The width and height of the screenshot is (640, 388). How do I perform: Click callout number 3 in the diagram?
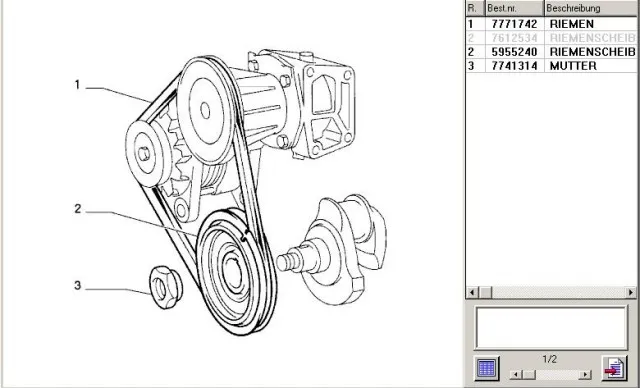point(78,286)
